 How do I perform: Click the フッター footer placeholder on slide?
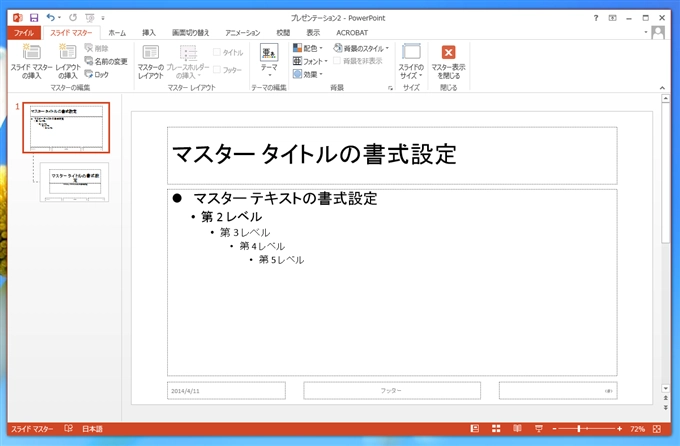tap(392, 390)
